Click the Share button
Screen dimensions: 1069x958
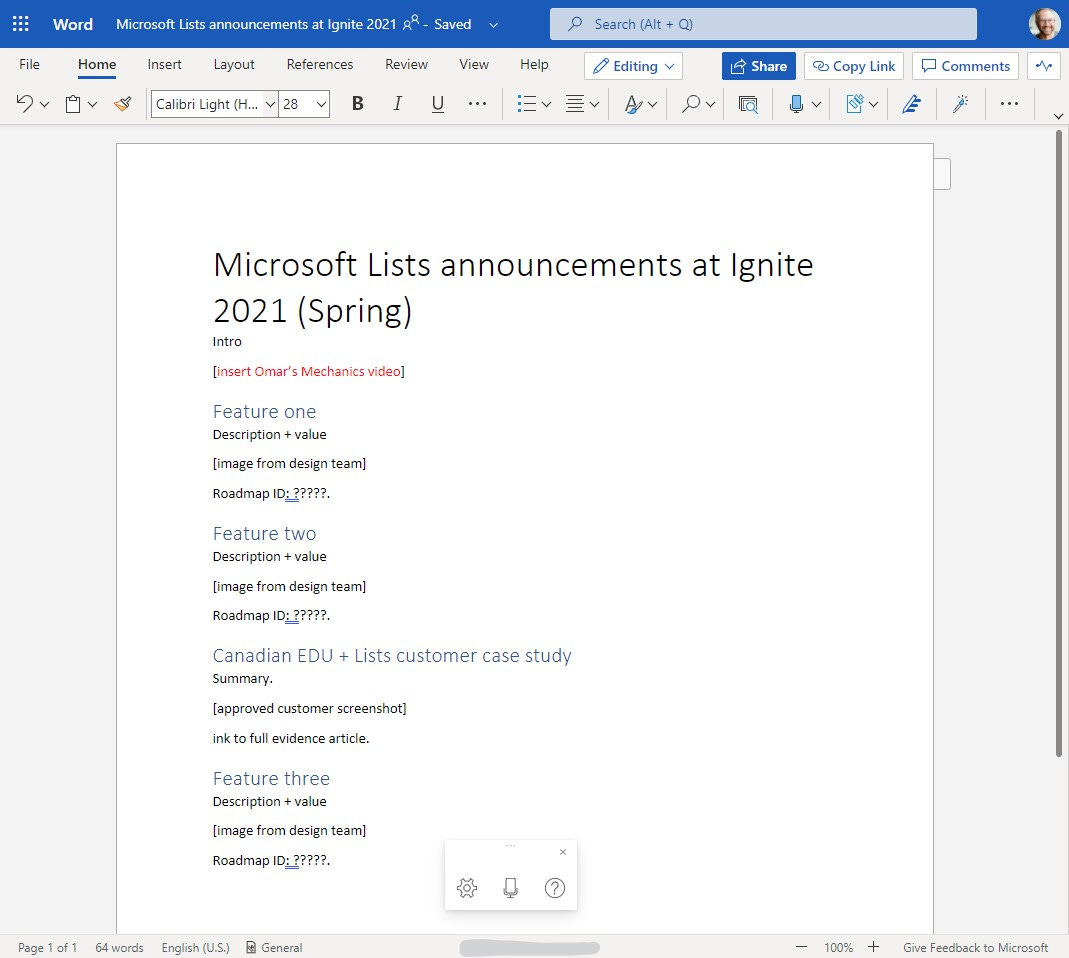click(x=759, y=66)
